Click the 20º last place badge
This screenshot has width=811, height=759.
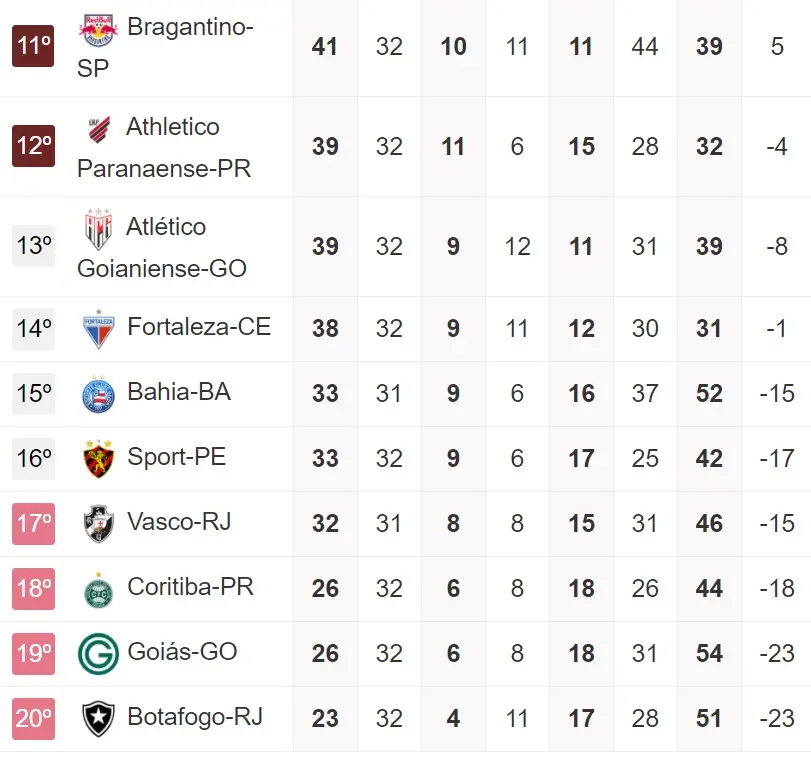pyautogui.click(x=33, y=718)
